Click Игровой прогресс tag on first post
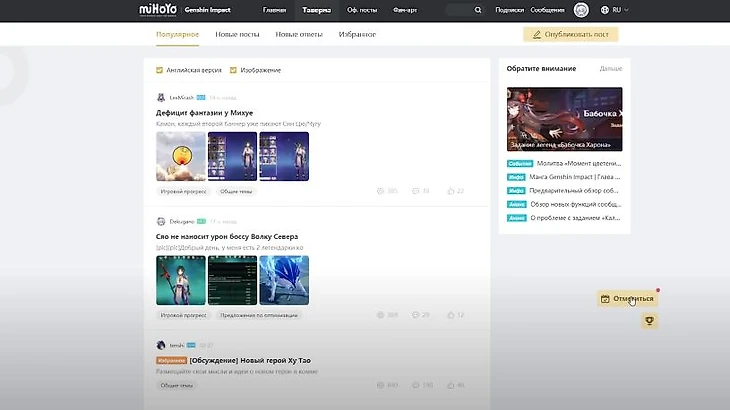Viewport: 730px width, 410px height. [x=183, y=191]
